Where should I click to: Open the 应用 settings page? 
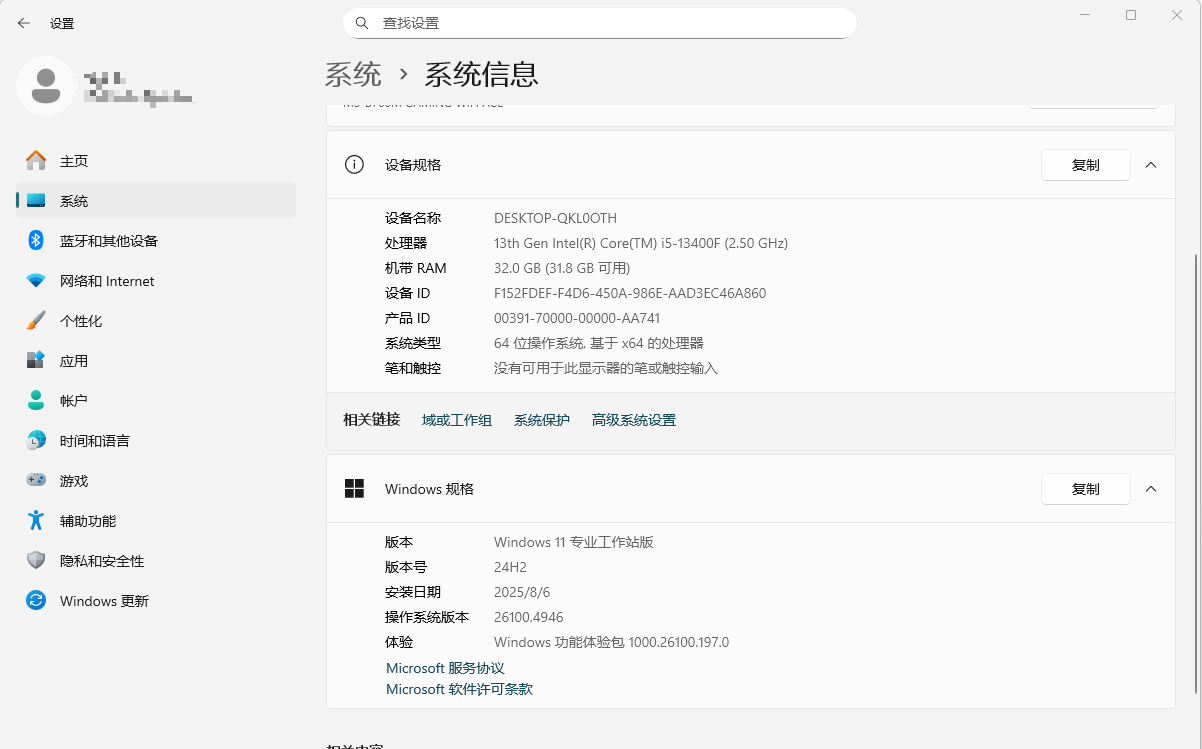point(156,361)
